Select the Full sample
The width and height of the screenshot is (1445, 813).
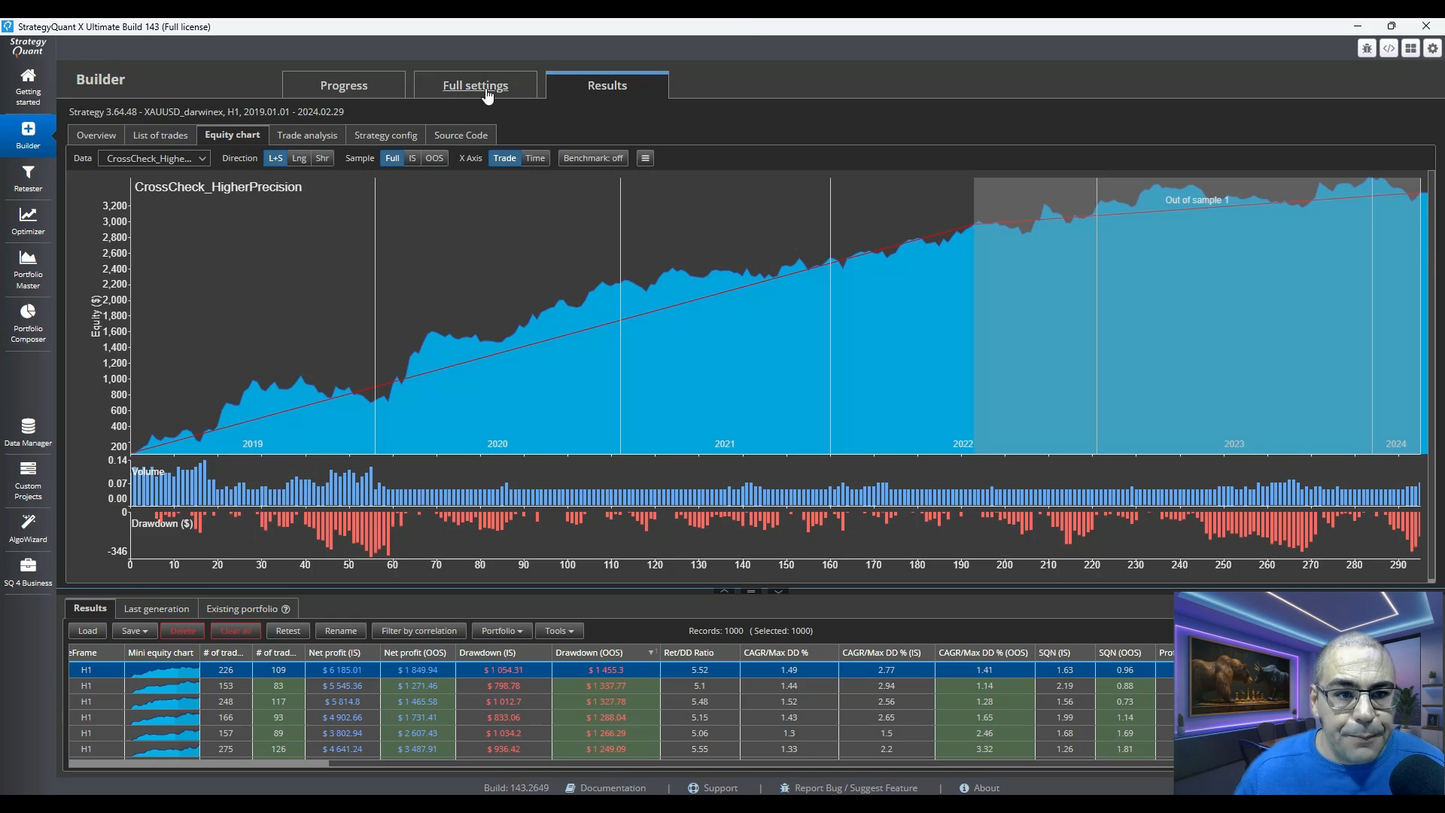coord(392,158)
